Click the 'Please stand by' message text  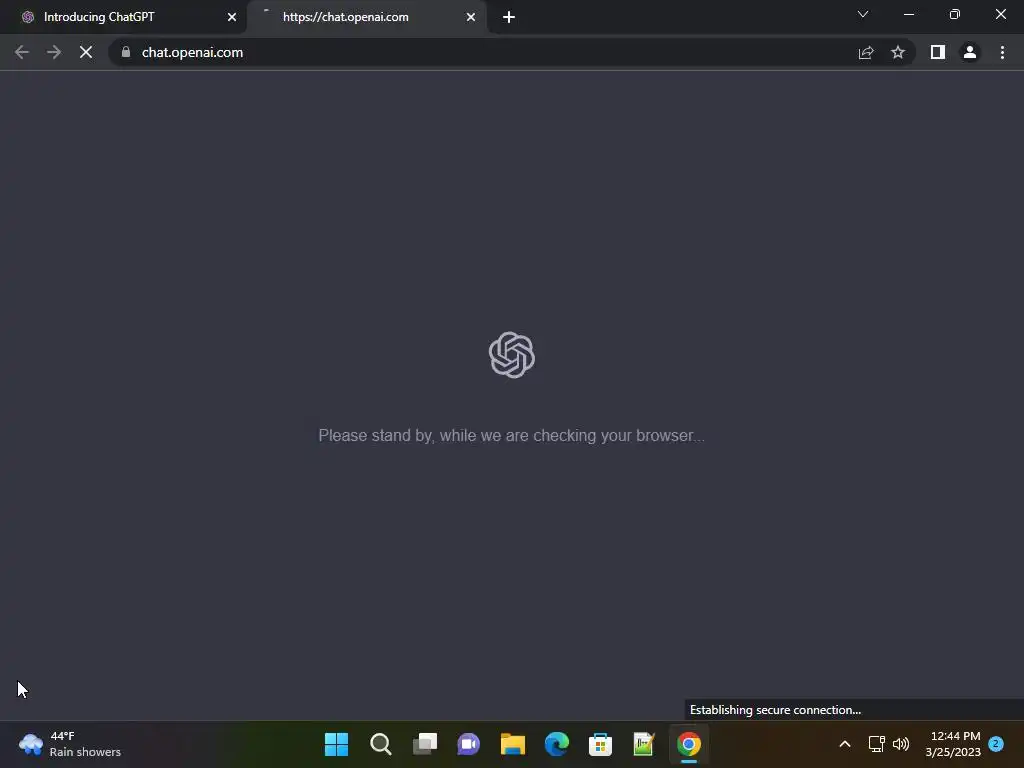point(511,436)
